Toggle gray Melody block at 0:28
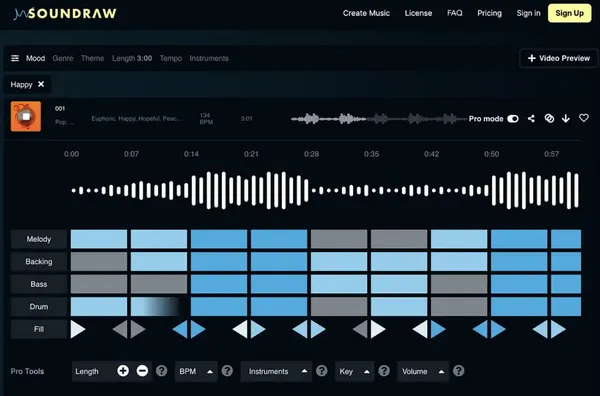 pos(339,239)
